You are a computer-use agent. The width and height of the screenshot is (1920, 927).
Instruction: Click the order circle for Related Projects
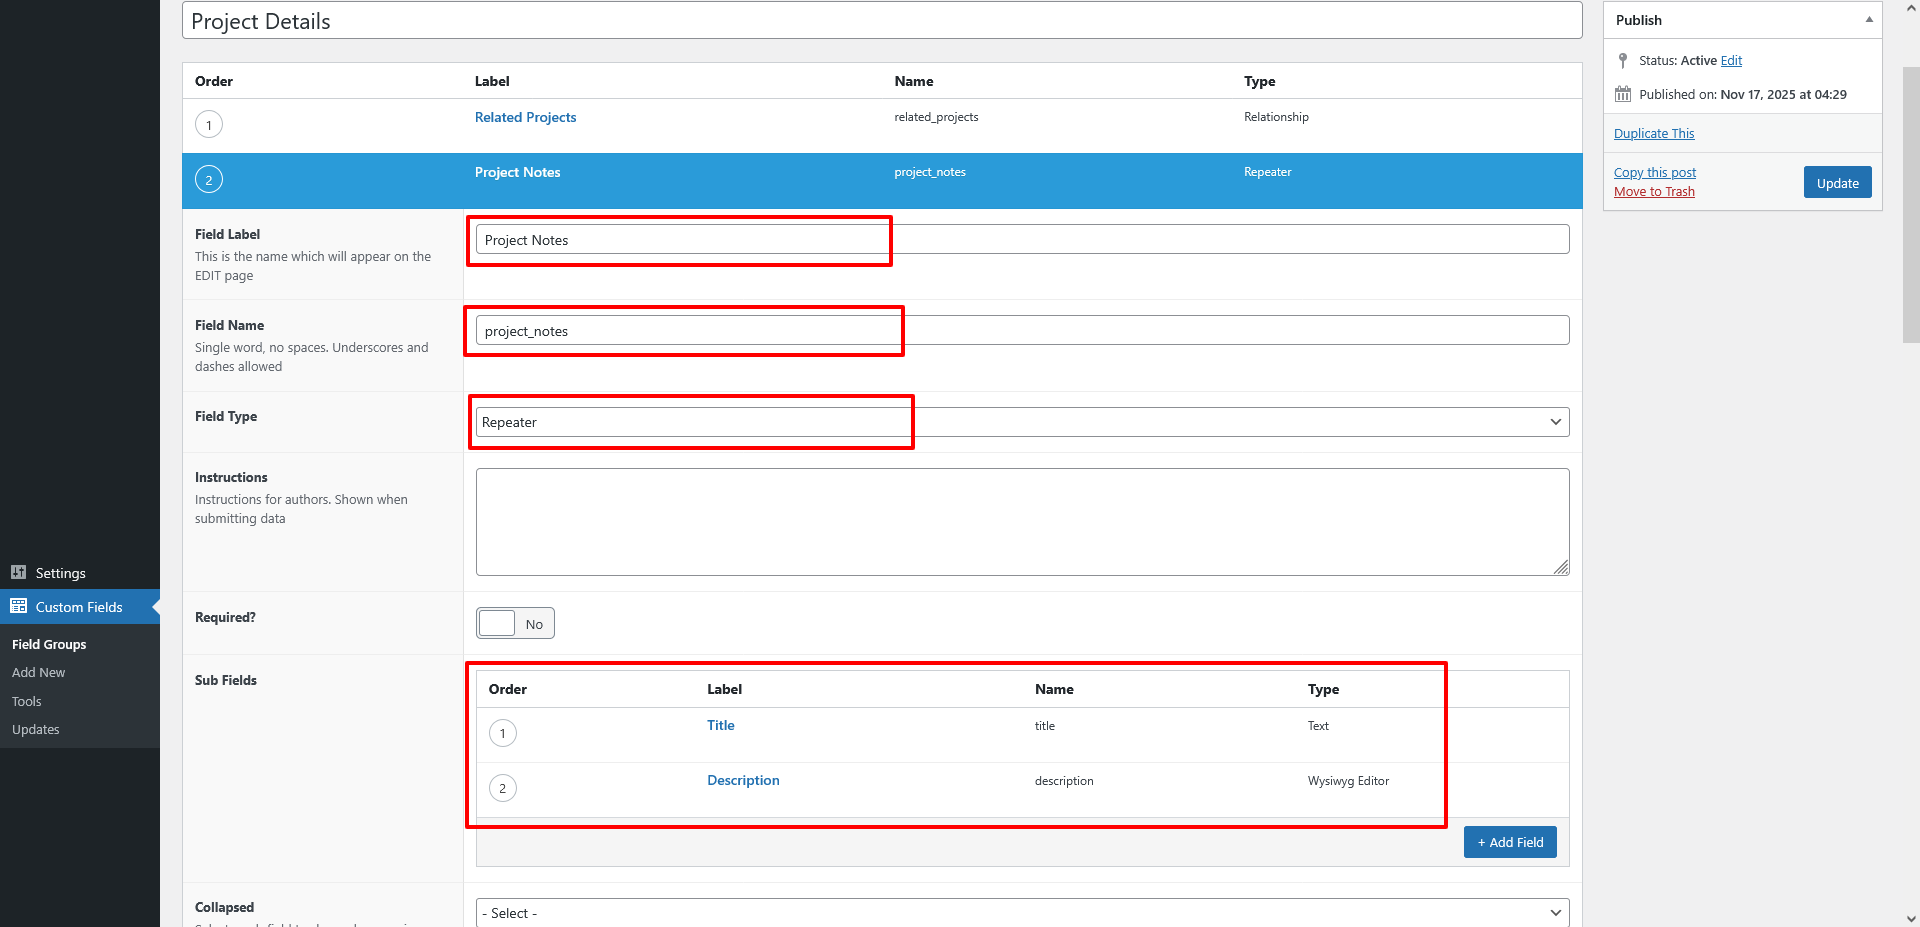[208, 125]
